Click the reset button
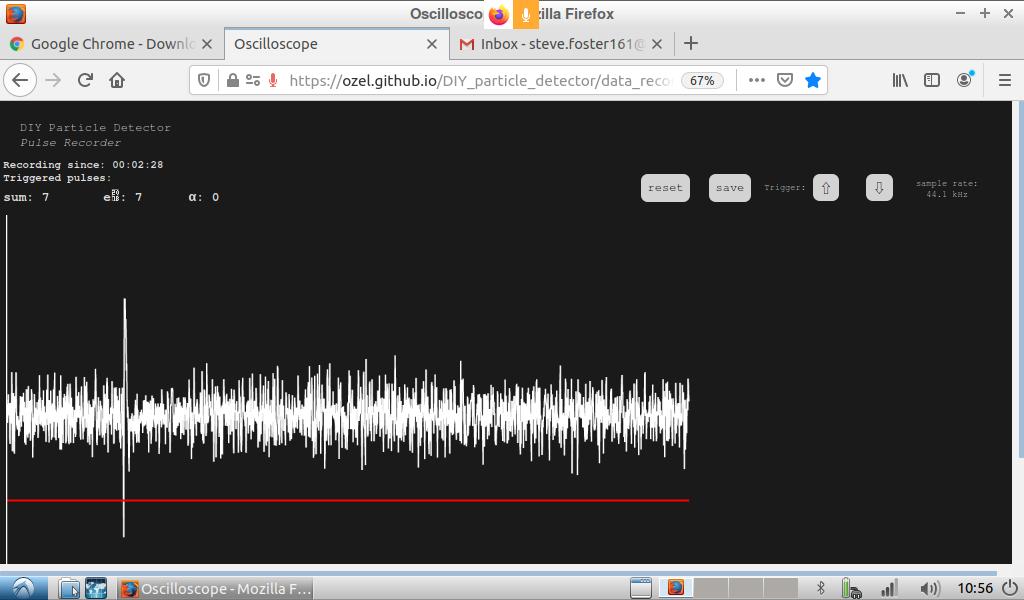Viewport: 1024px width, 600px height. tap(665, 188)
